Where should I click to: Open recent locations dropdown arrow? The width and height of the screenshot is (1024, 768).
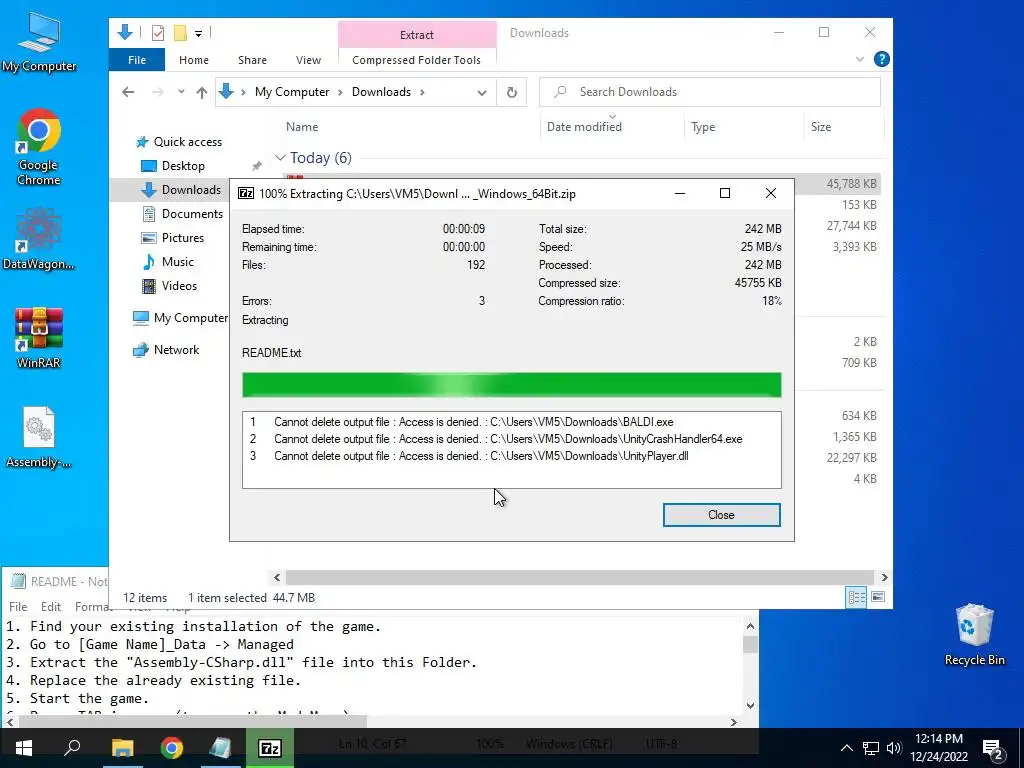181,92
